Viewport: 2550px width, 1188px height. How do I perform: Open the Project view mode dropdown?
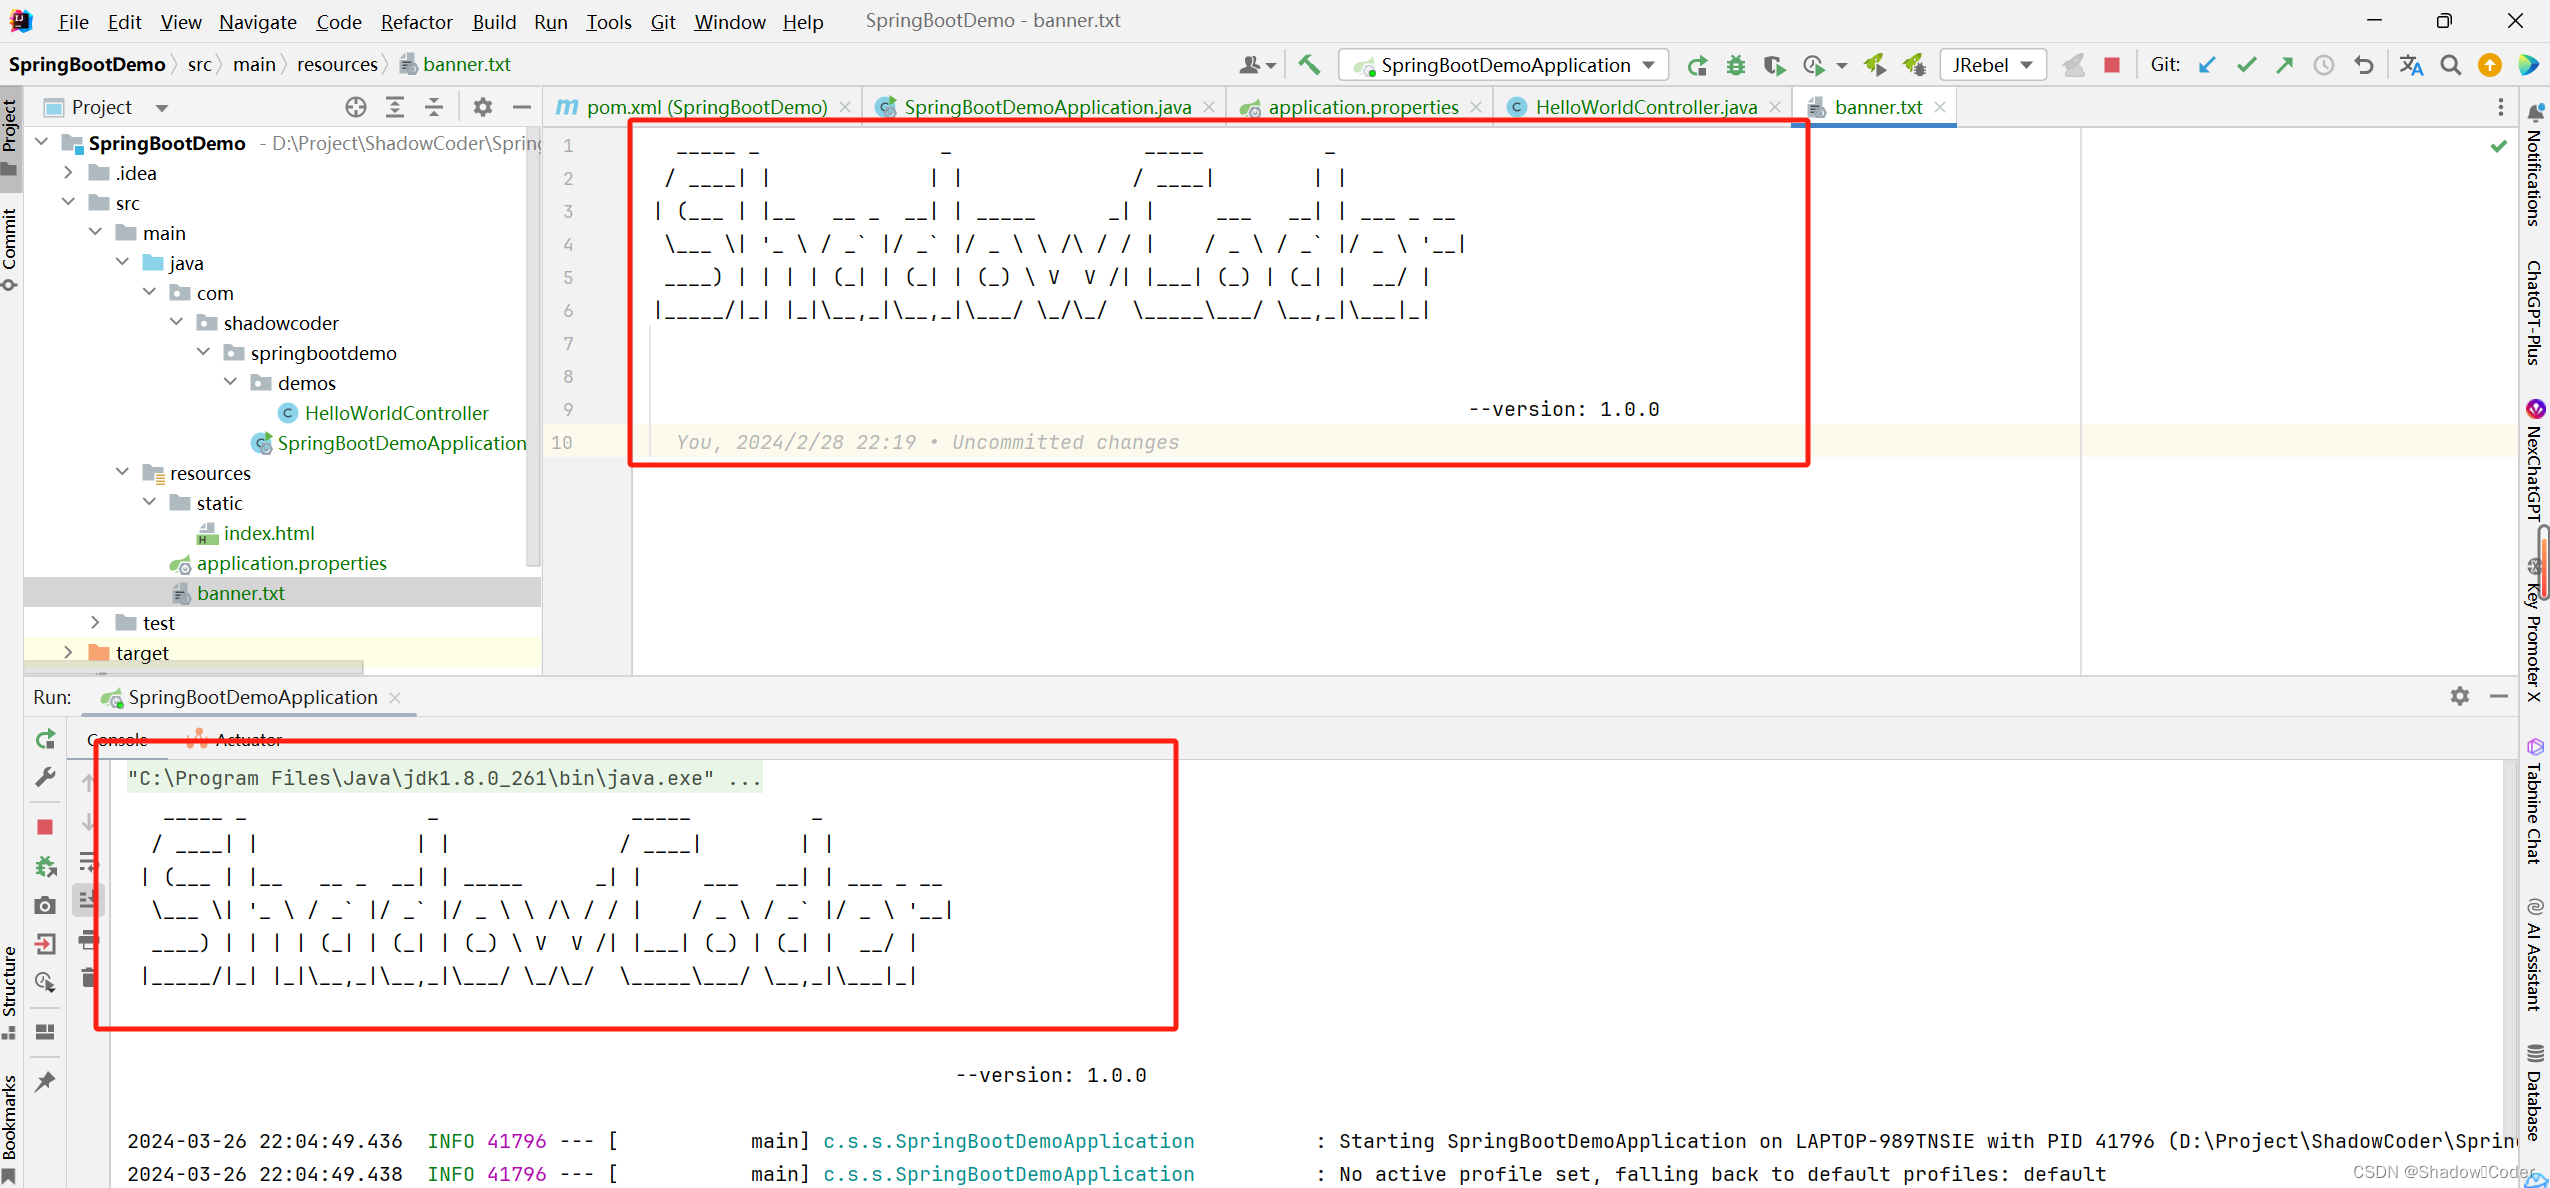[162, 107]
